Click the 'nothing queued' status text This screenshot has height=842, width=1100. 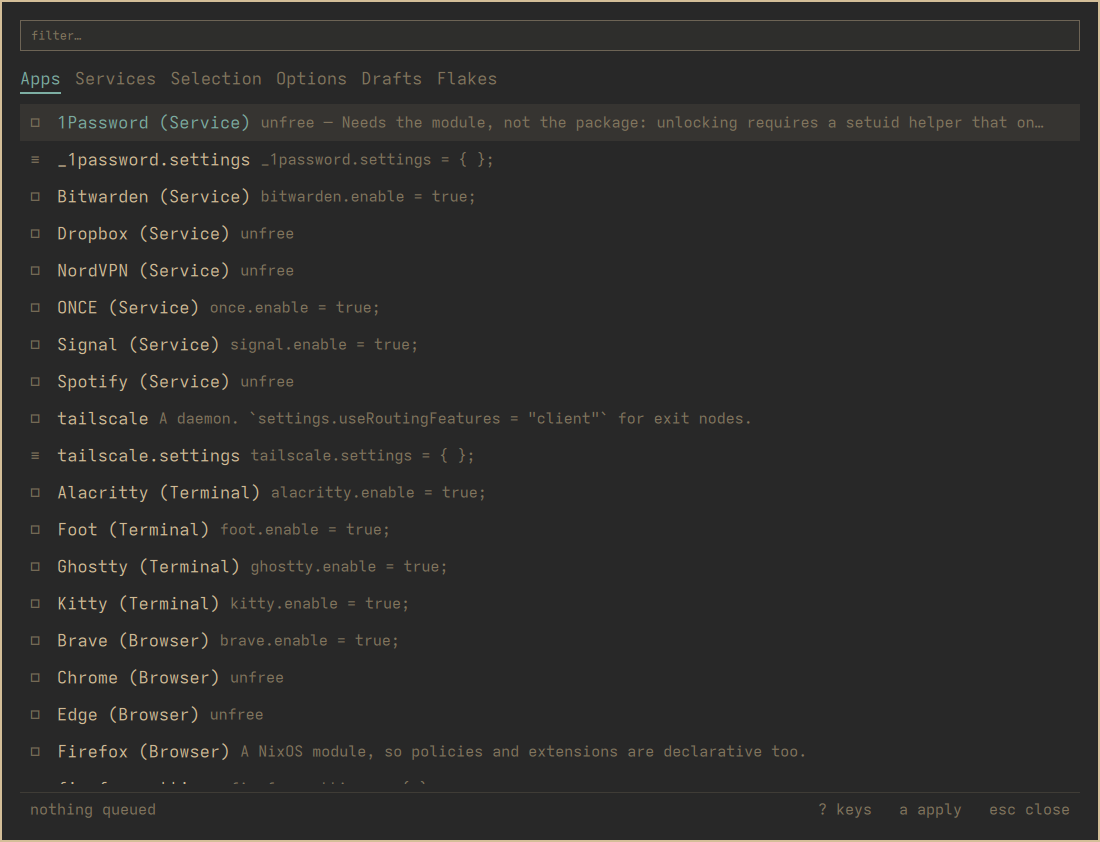pos(93,810)
